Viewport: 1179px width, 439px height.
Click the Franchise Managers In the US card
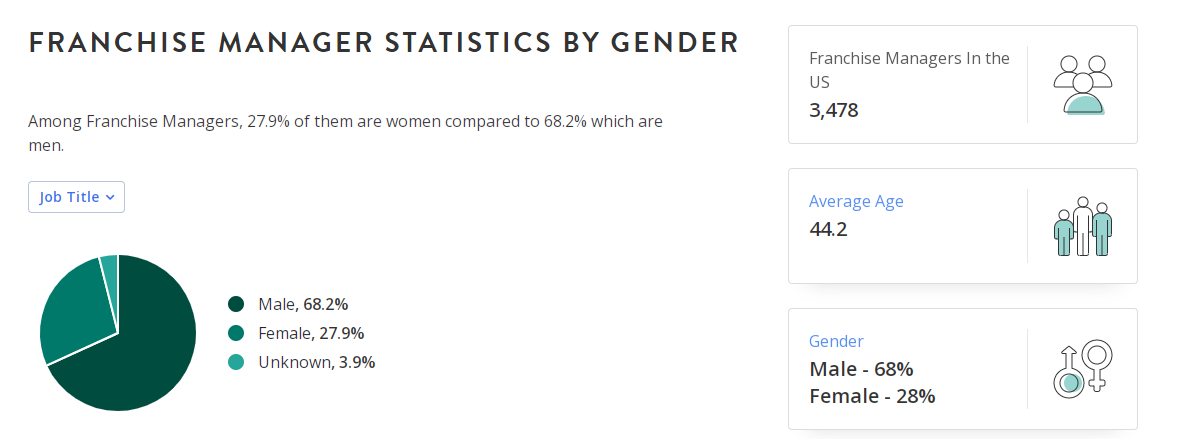[x=962, y=84]
